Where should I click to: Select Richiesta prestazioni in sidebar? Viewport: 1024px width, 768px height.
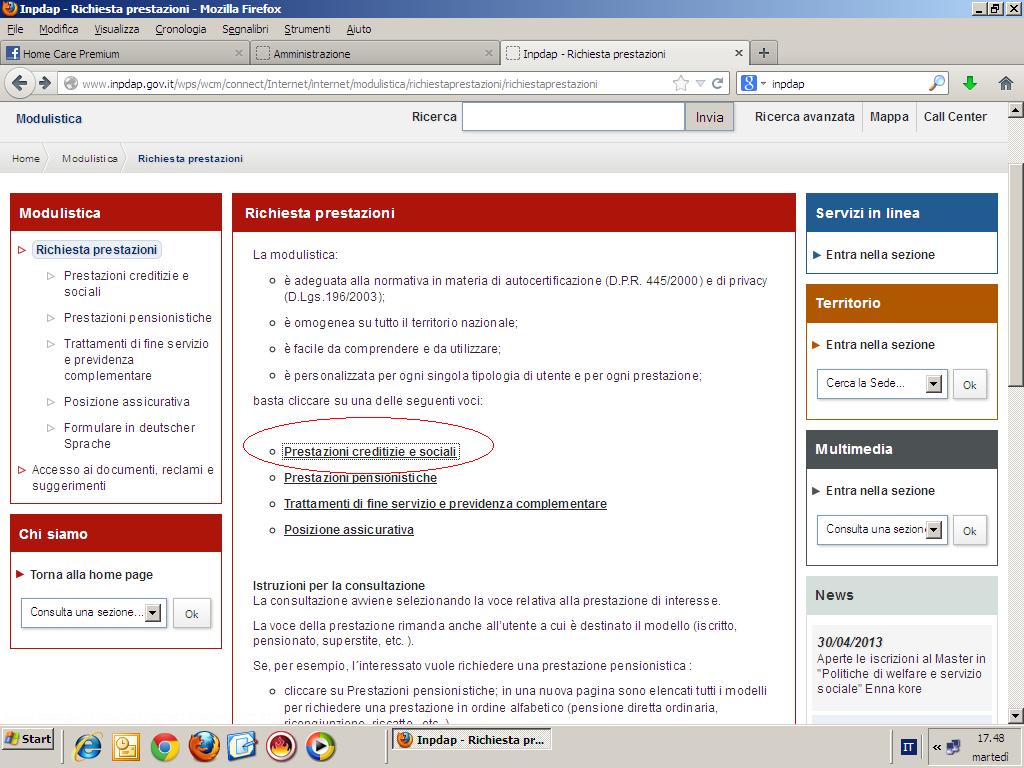coord(96,249)
